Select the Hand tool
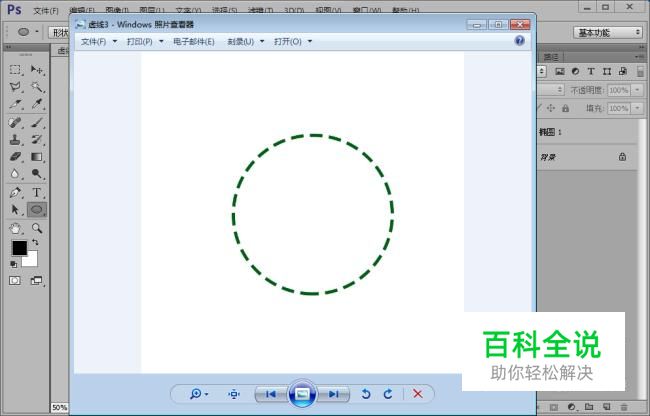 click(x=15, y=228)
